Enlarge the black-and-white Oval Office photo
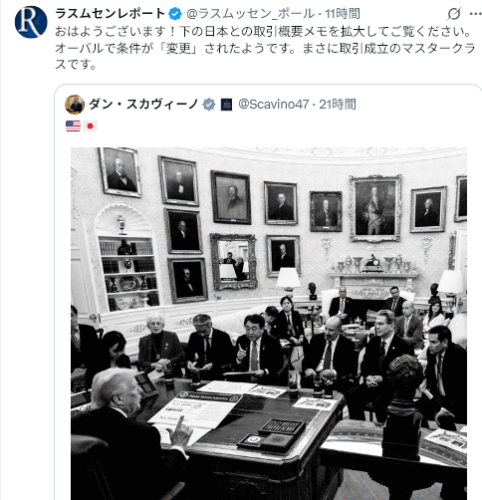The width and height of the screenshot is (482, 500). [269, 323]
